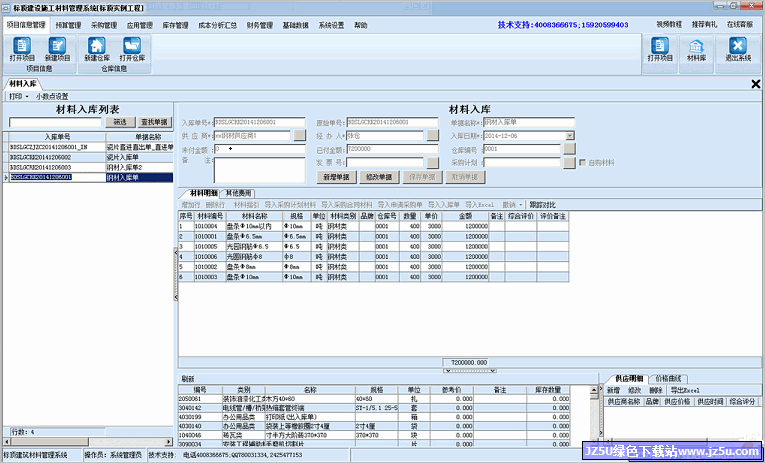Click 跟踪对比 in detail toolbar
The height and width of the screenshot is (463, 765).
point(543,205)
